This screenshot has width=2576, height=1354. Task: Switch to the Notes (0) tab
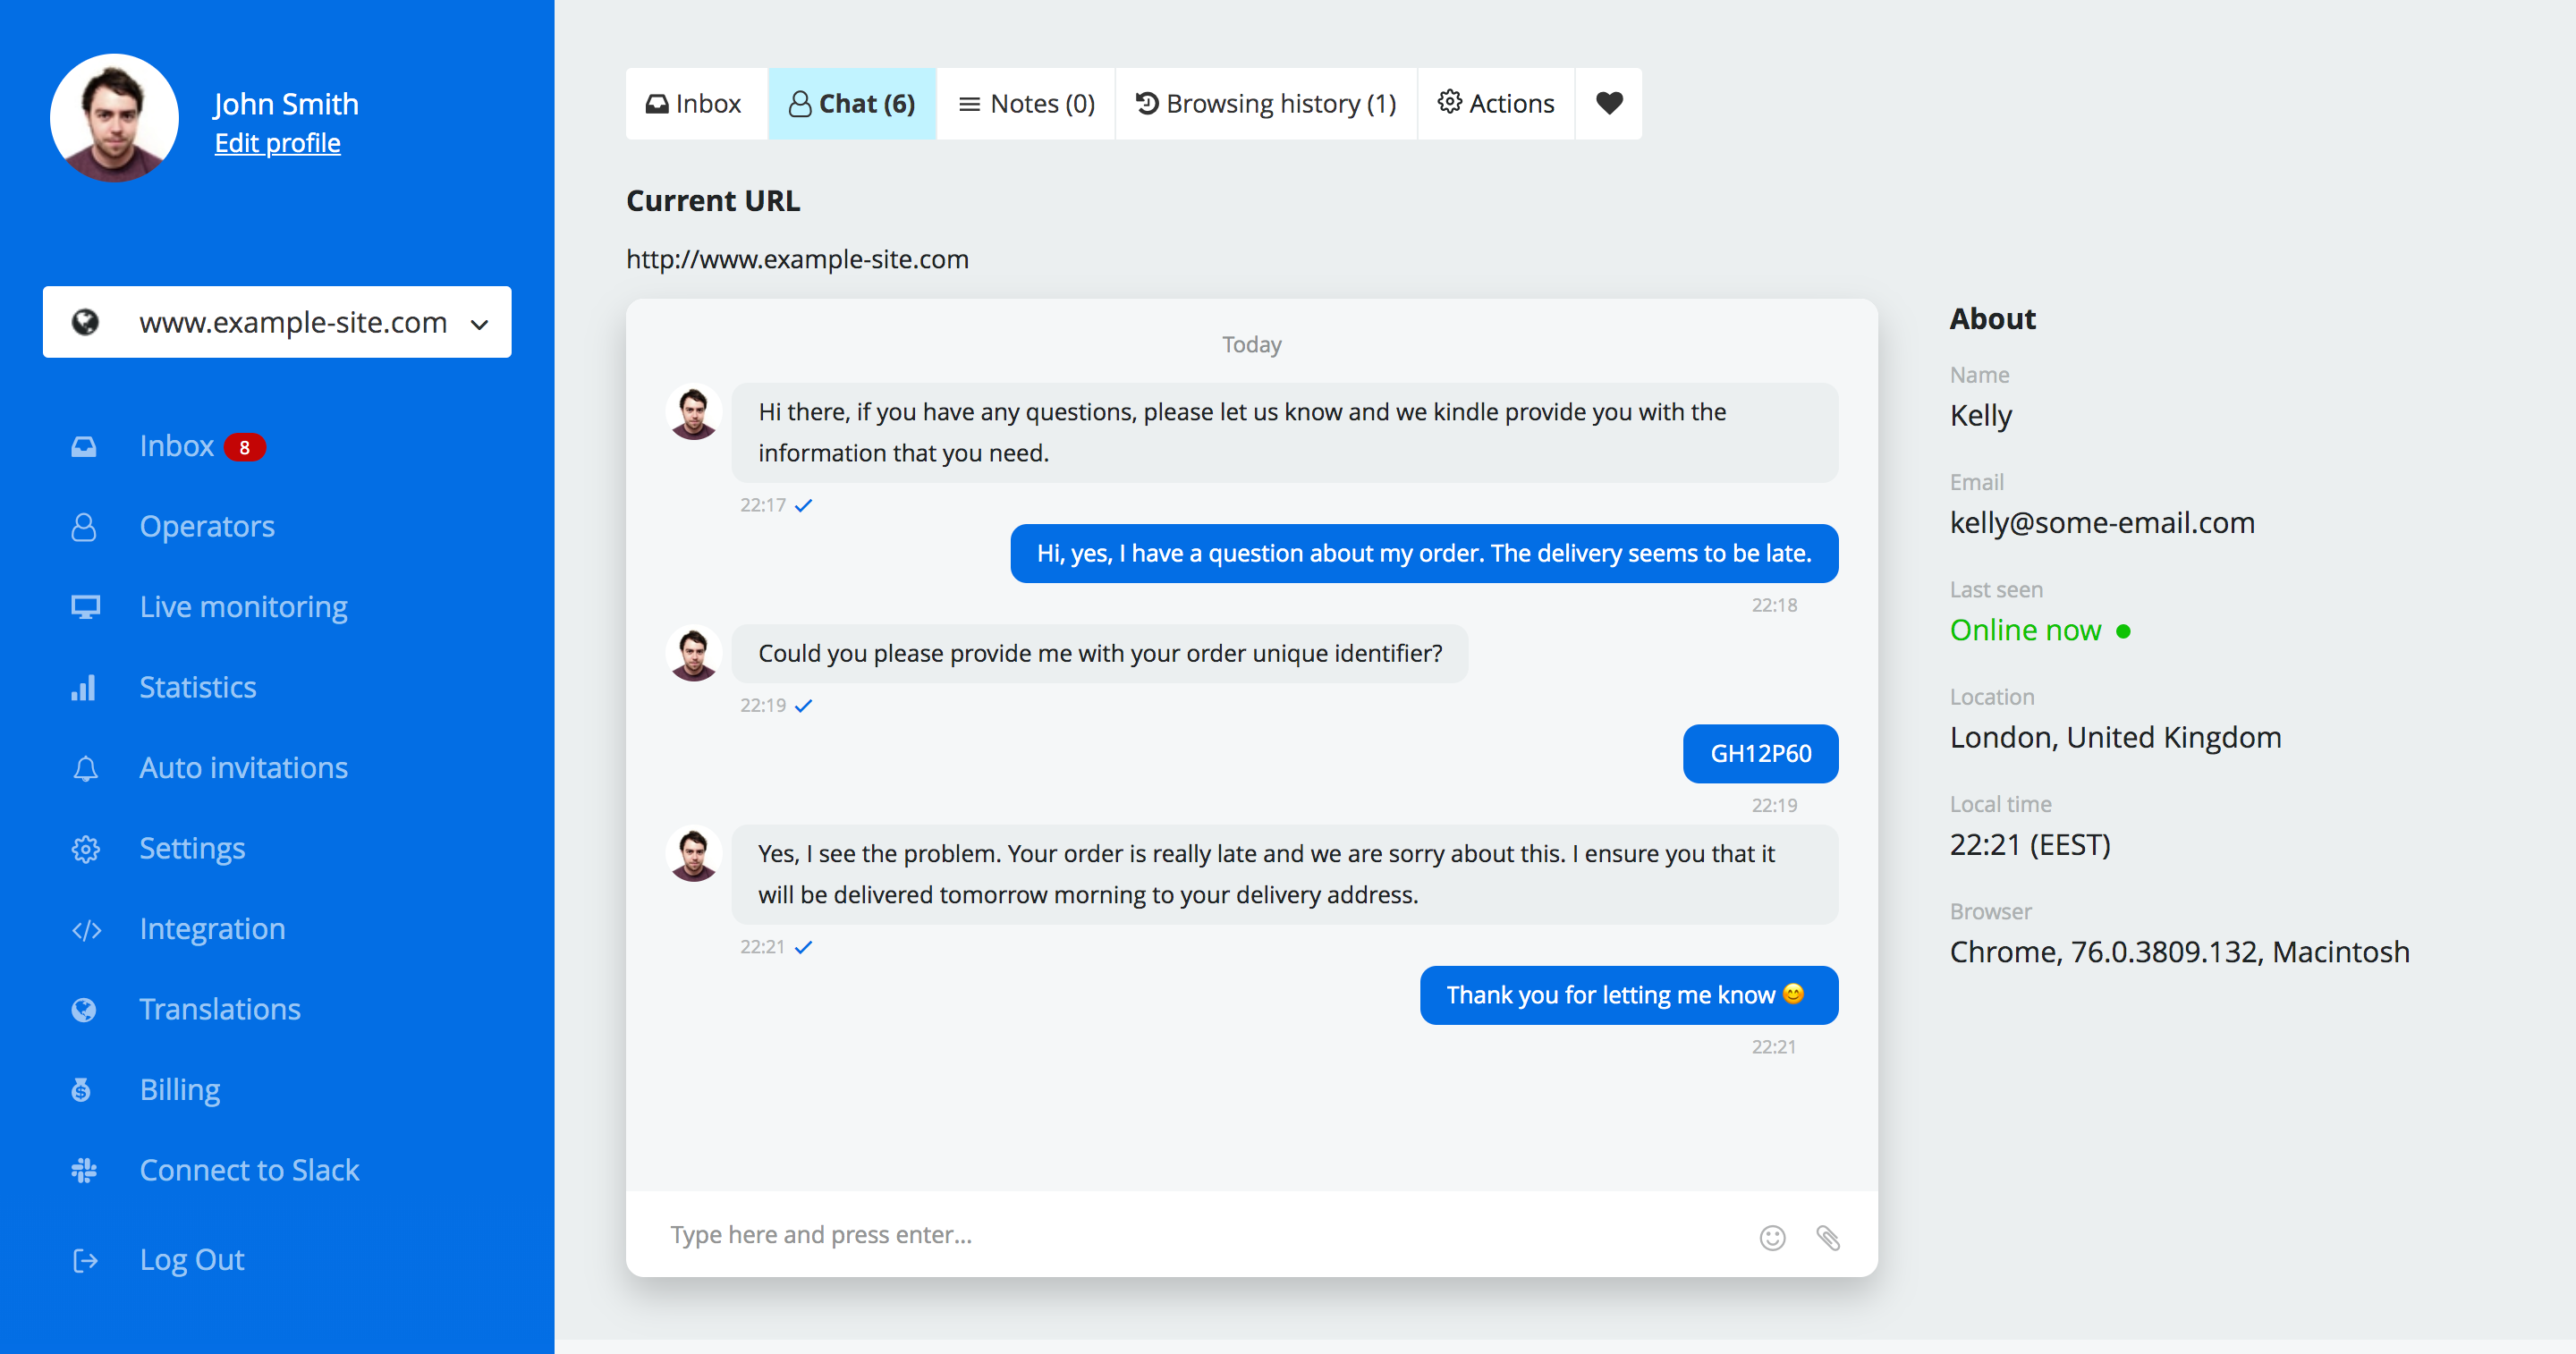(1026, 103)
